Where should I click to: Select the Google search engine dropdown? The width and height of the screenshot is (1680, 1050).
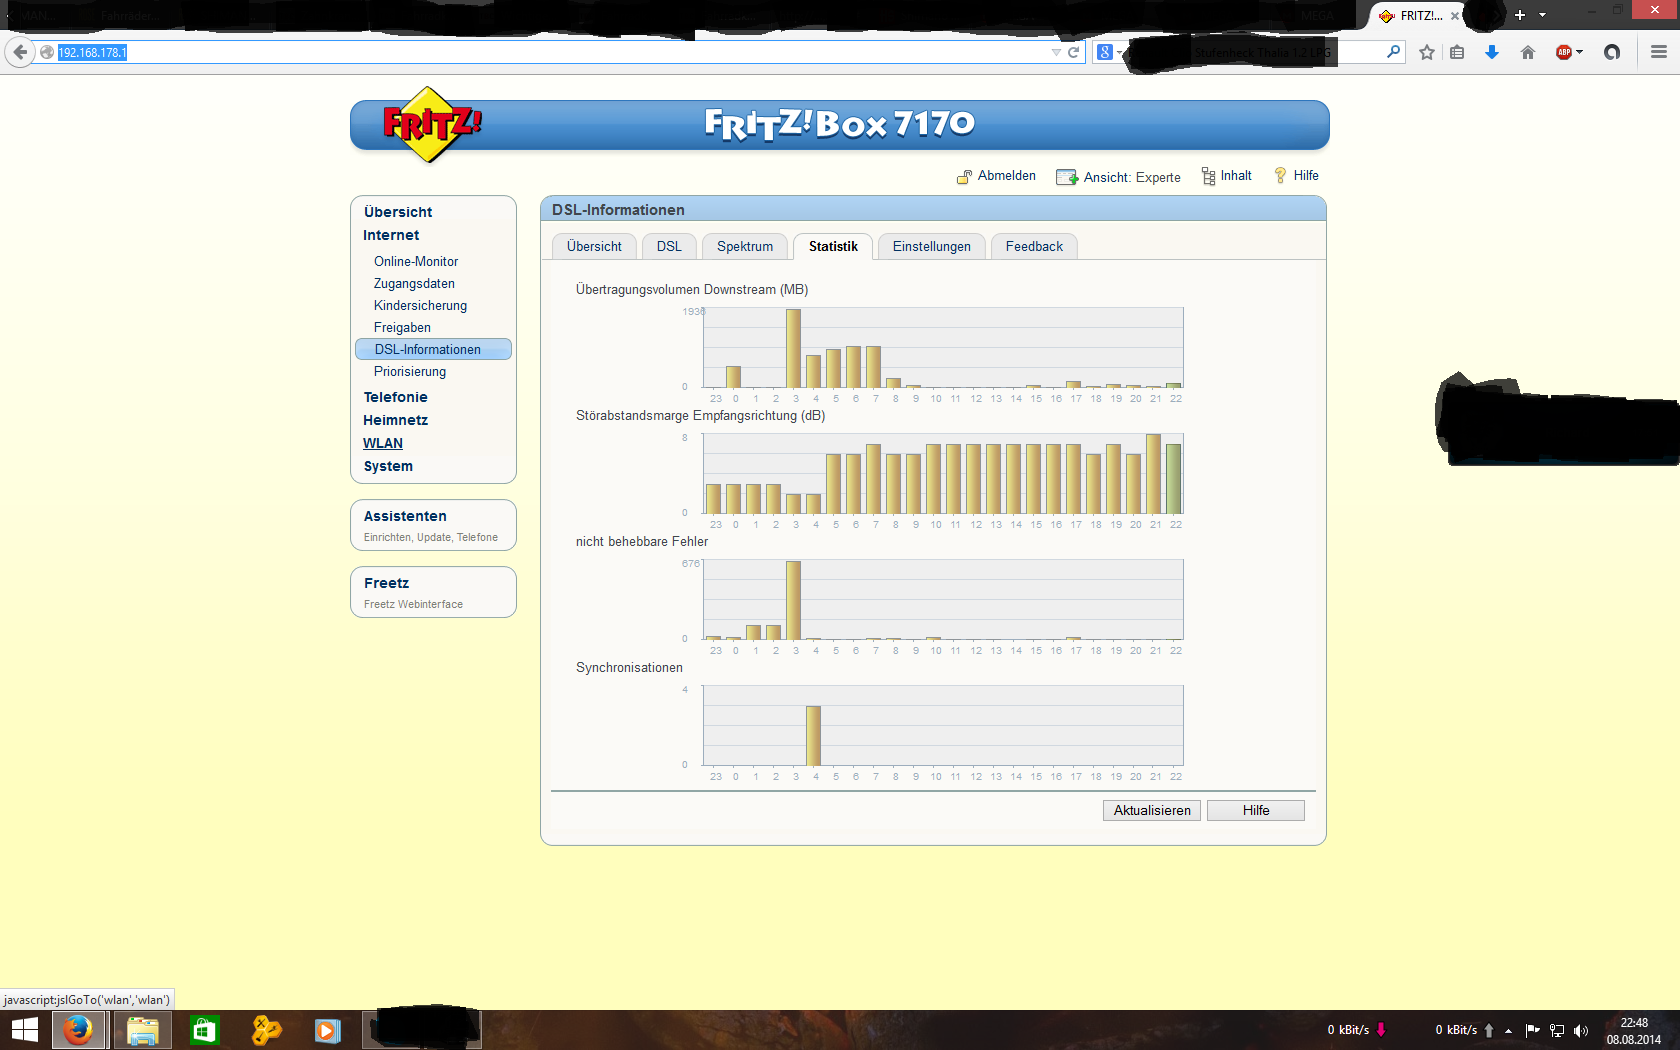pyautogui.click(x=1109, y=52)
